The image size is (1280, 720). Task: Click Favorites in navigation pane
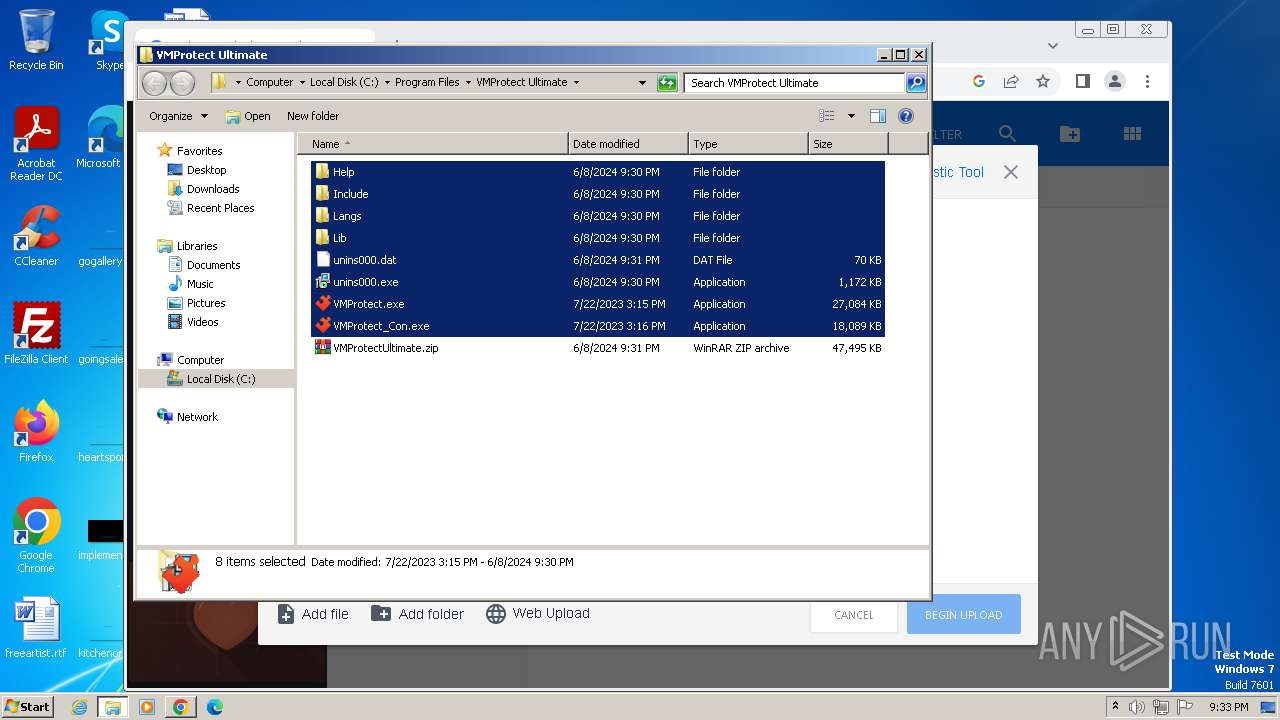click(x=199, y=151)
